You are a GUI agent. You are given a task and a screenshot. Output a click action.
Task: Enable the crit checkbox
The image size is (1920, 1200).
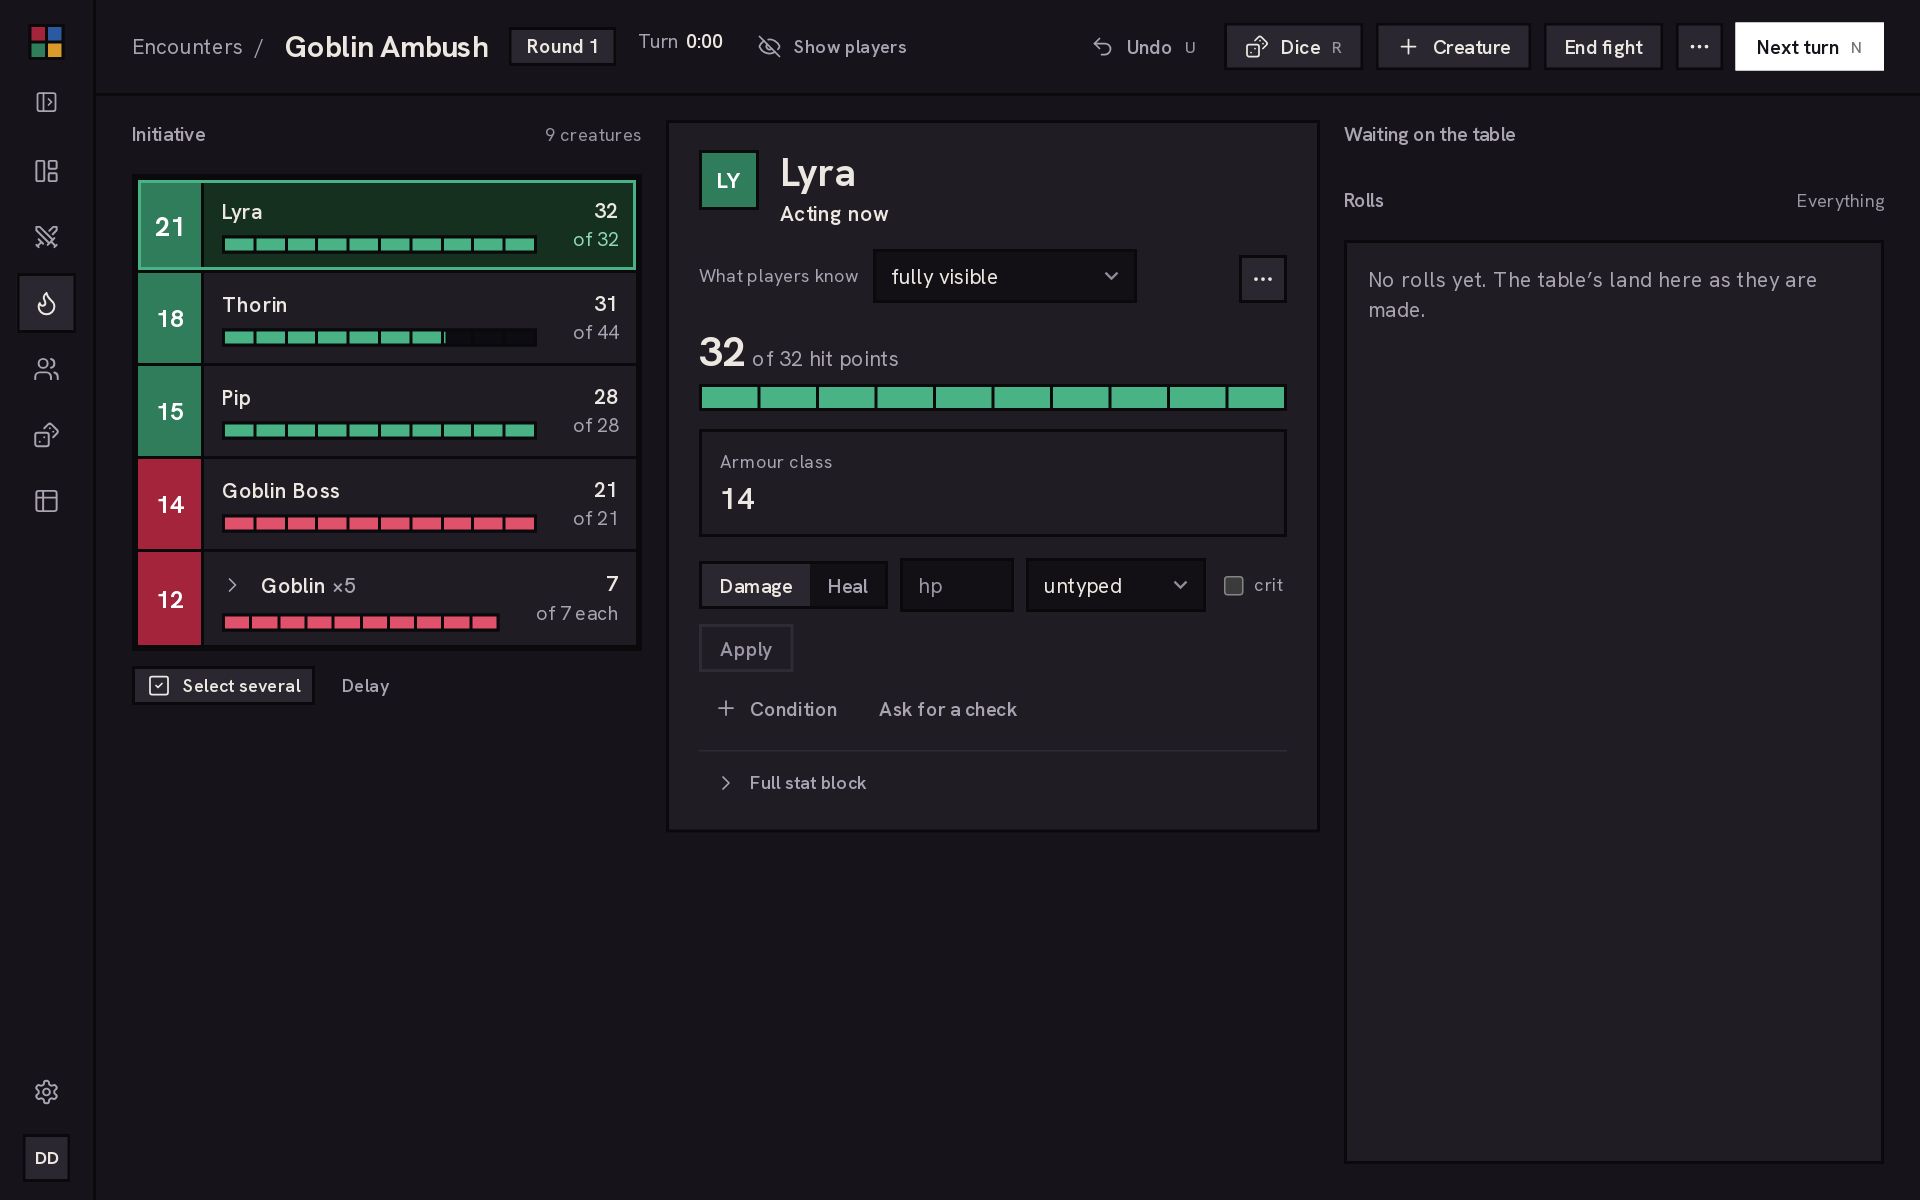(1234, 586)
